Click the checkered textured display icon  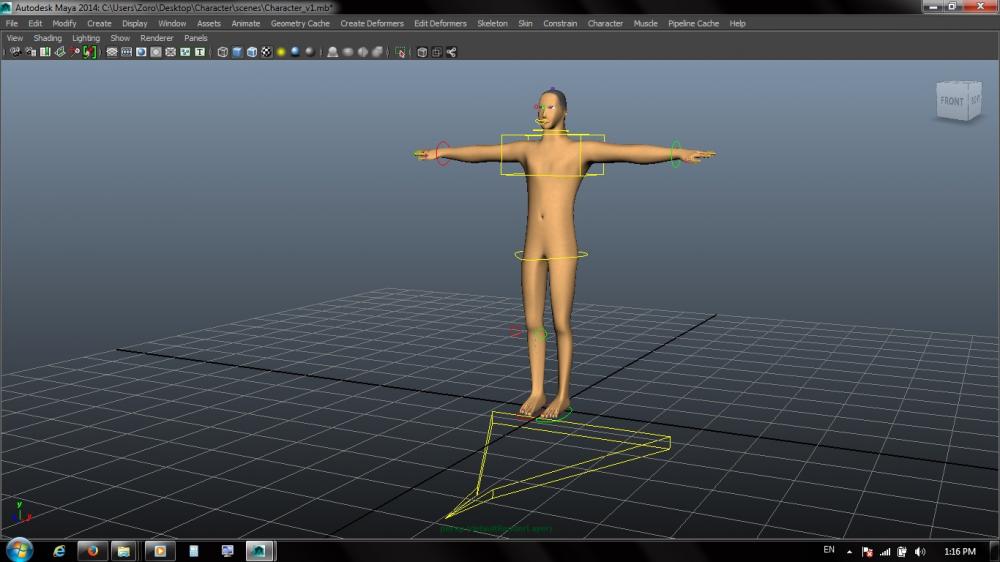click(x=267, y=52)
